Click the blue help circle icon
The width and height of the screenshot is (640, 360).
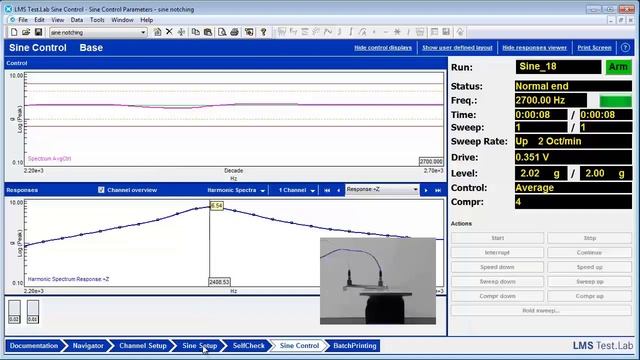[x=625, y=48]
